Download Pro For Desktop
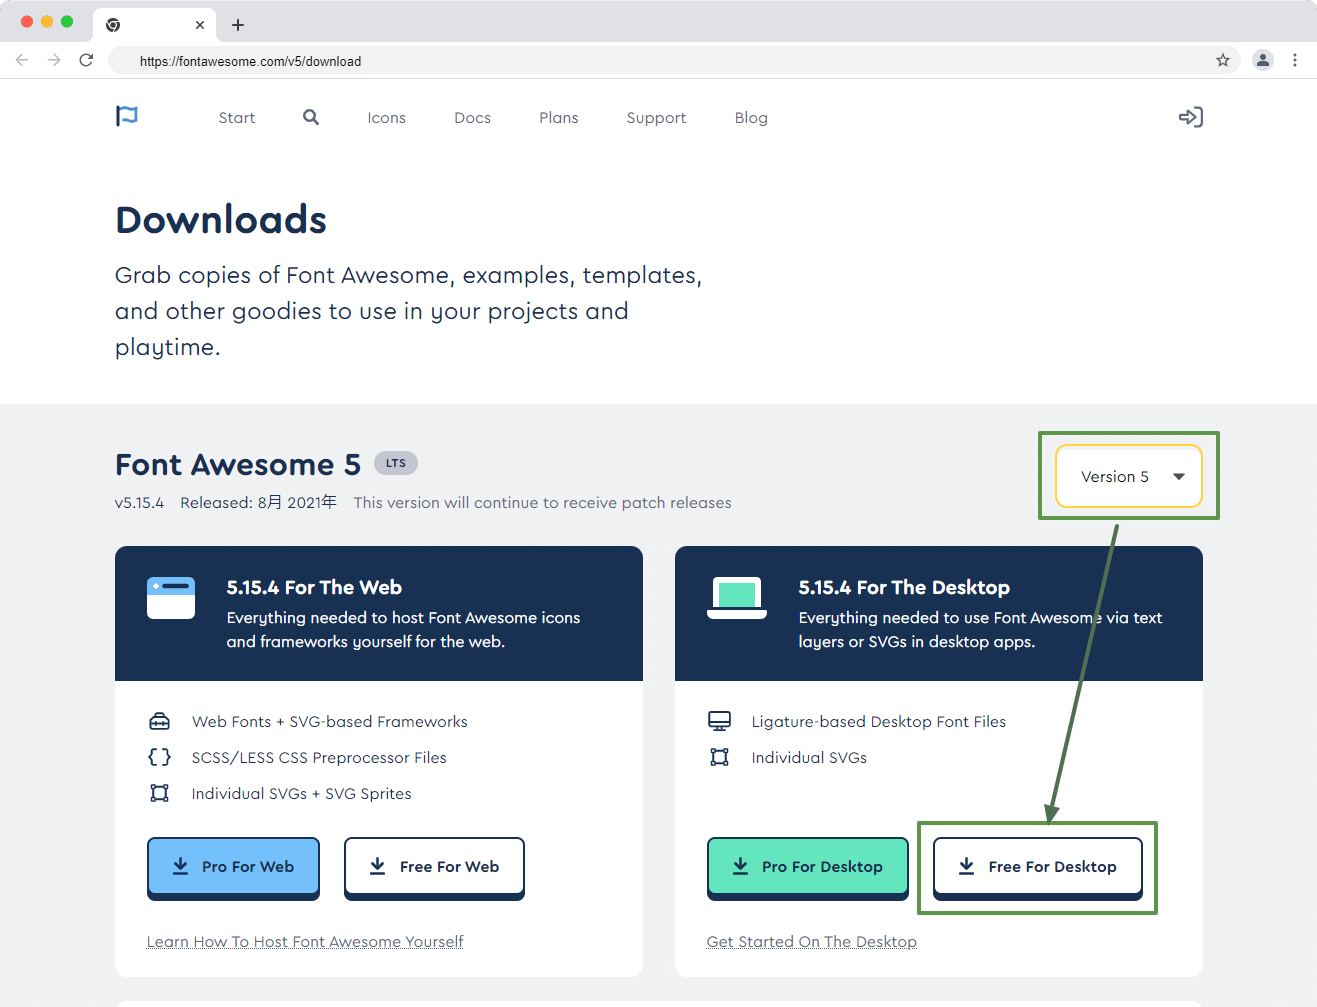1317x1007 pixels. pyautogui.click(x=807, y=866)
